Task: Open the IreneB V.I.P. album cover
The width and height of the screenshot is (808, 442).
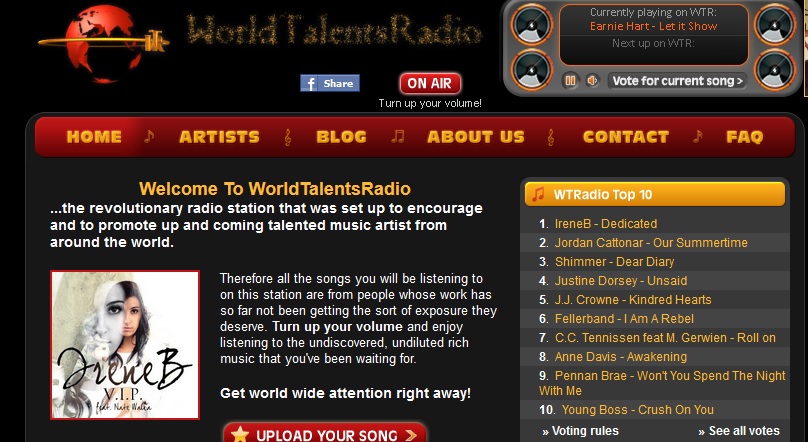Action: coord(125,345)
